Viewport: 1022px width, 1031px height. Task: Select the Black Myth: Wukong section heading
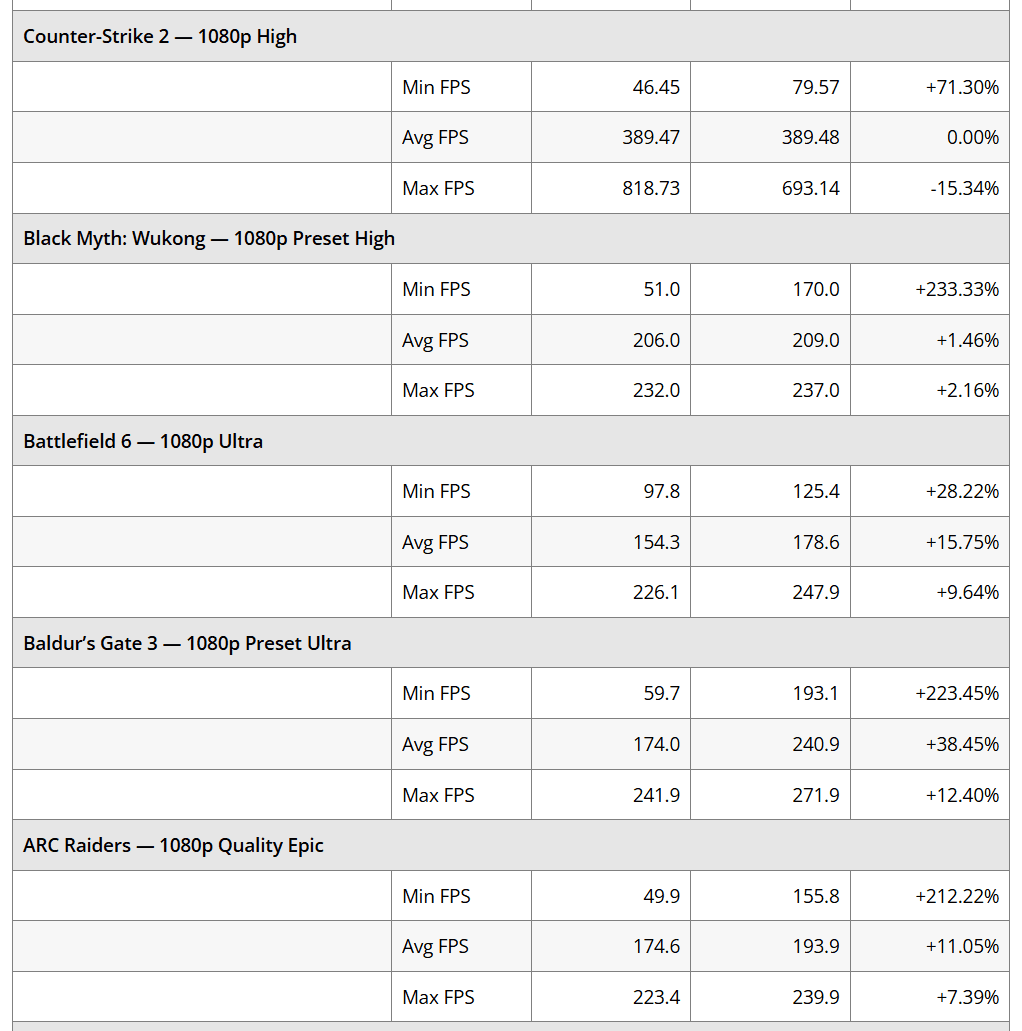209,239
